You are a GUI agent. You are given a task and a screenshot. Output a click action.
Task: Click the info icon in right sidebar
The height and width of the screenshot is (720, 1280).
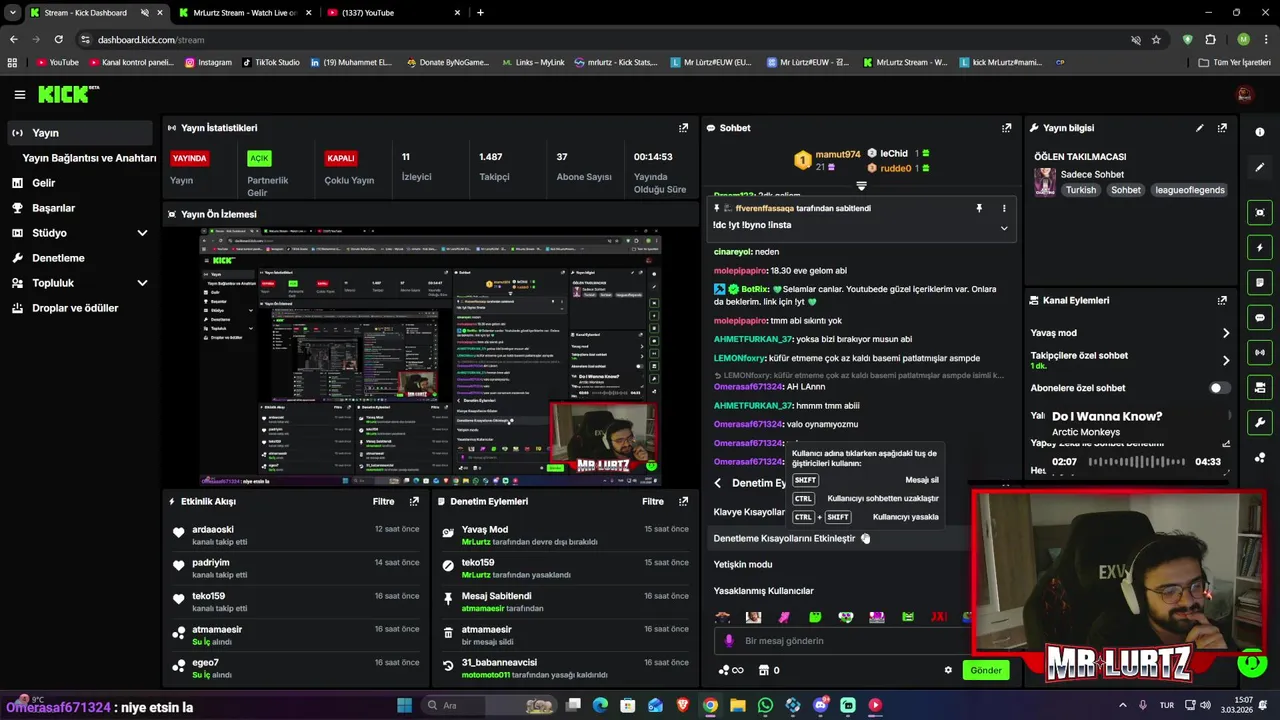point(1260,133)
